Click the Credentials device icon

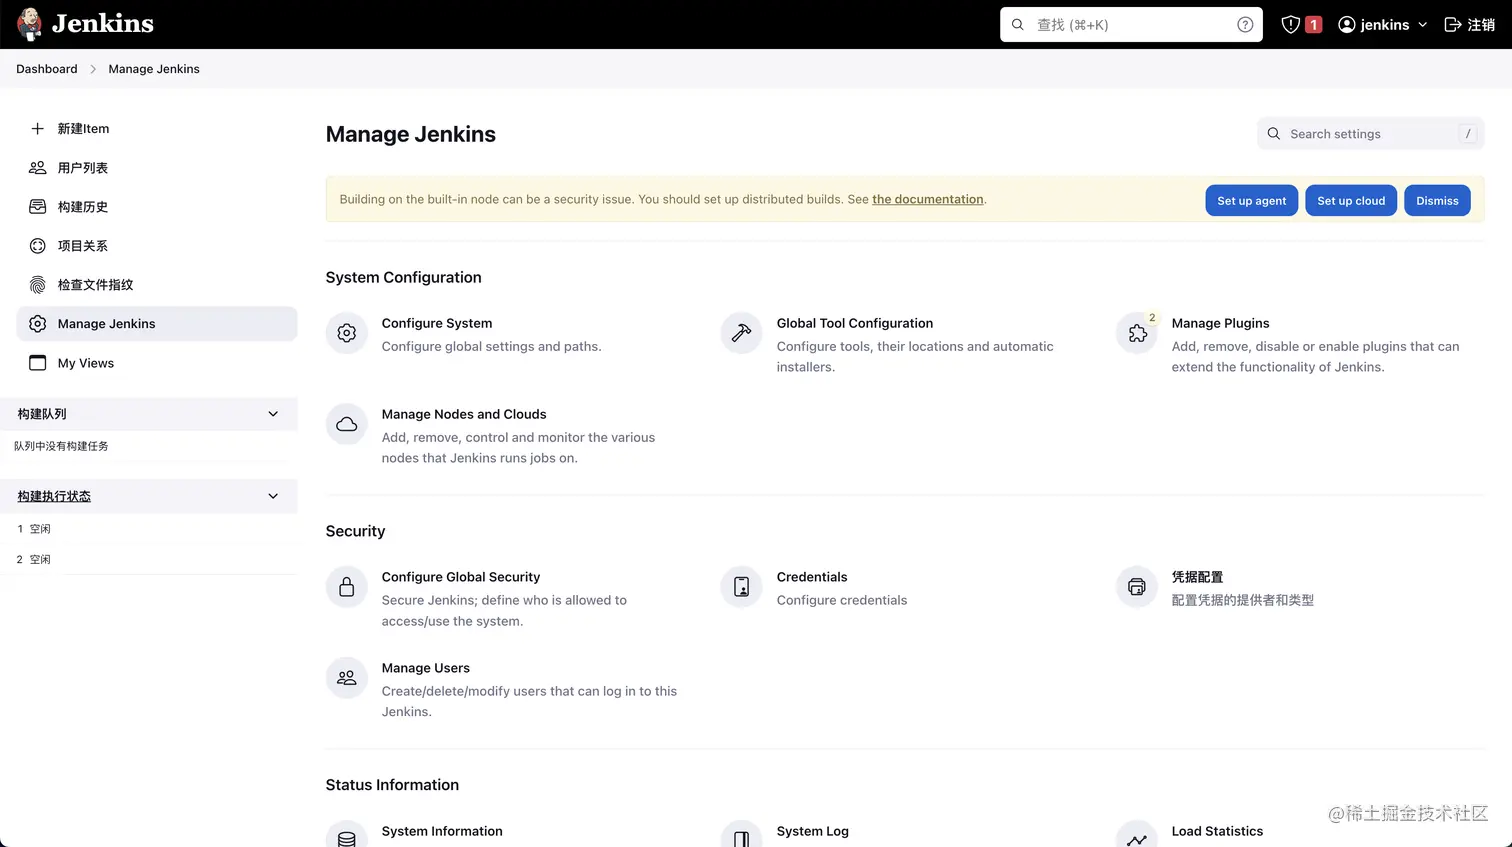click(742, 587)
